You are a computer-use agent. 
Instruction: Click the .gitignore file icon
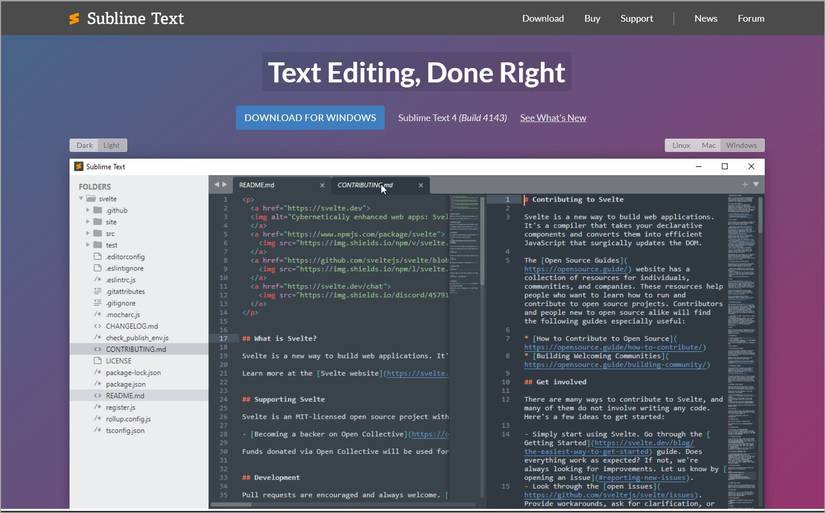tap(97, 303)
